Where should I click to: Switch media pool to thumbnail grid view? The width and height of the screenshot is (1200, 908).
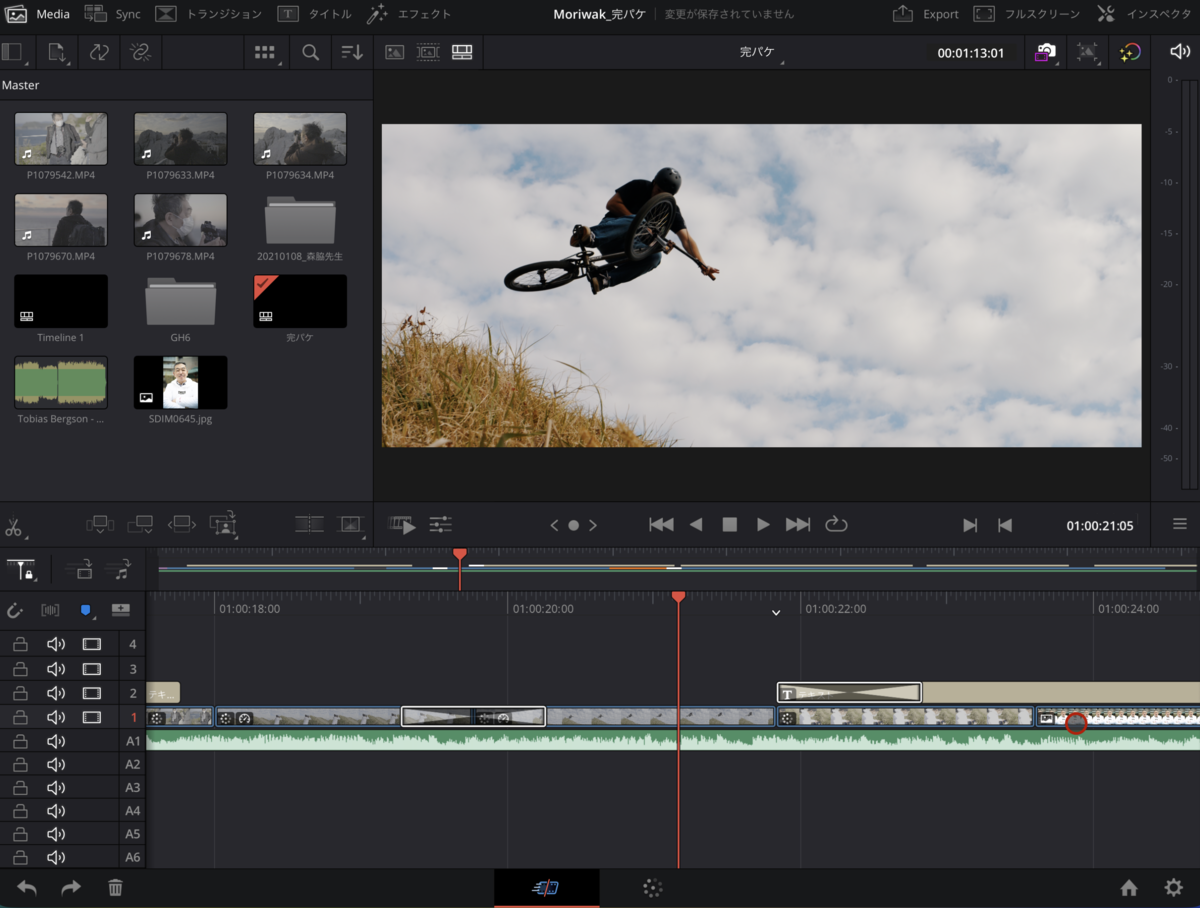[x=264, y=53]
